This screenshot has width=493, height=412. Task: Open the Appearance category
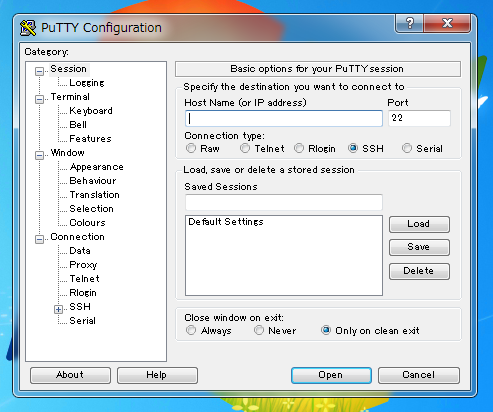pos(97,167)
